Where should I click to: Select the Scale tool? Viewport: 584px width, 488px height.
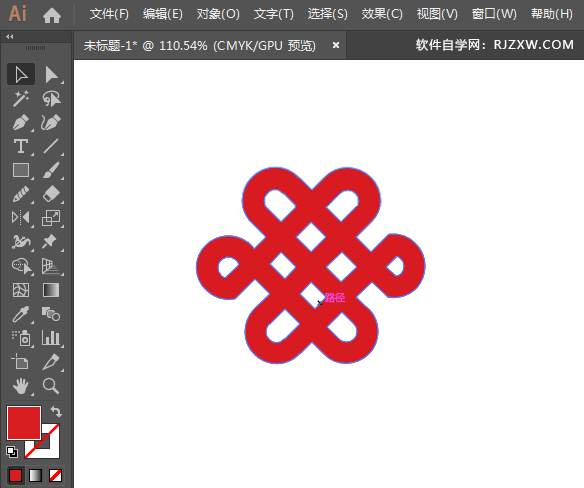tap(51, 218)
